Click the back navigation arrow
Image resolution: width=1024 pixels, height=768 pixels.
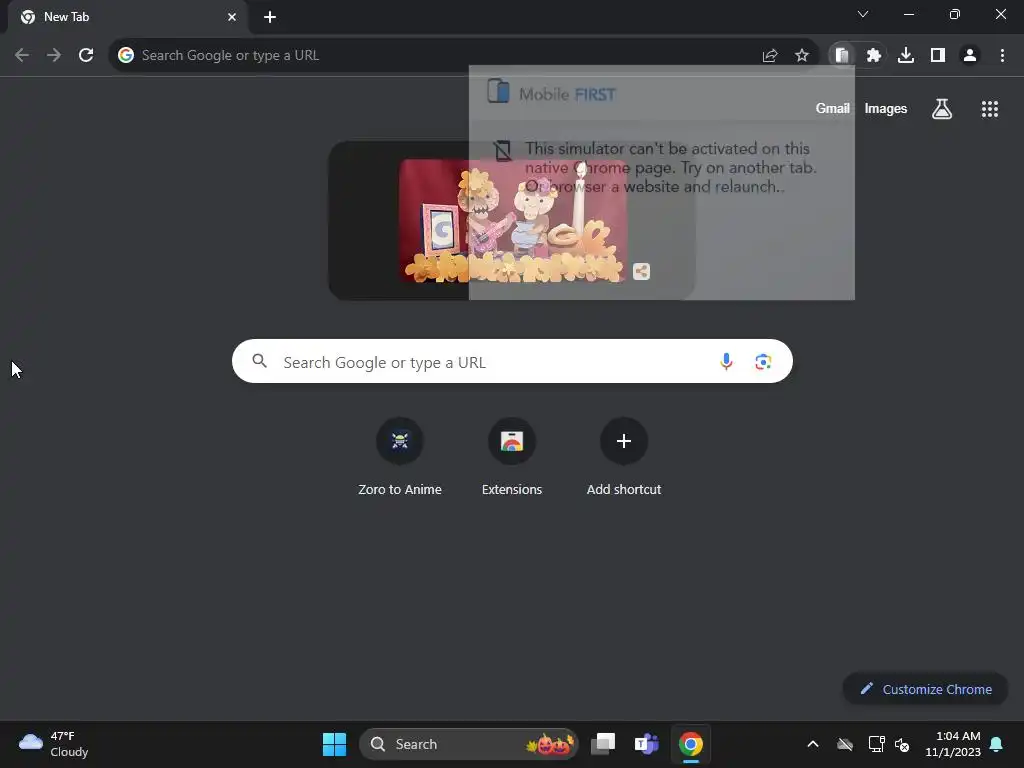pos(22,56)
